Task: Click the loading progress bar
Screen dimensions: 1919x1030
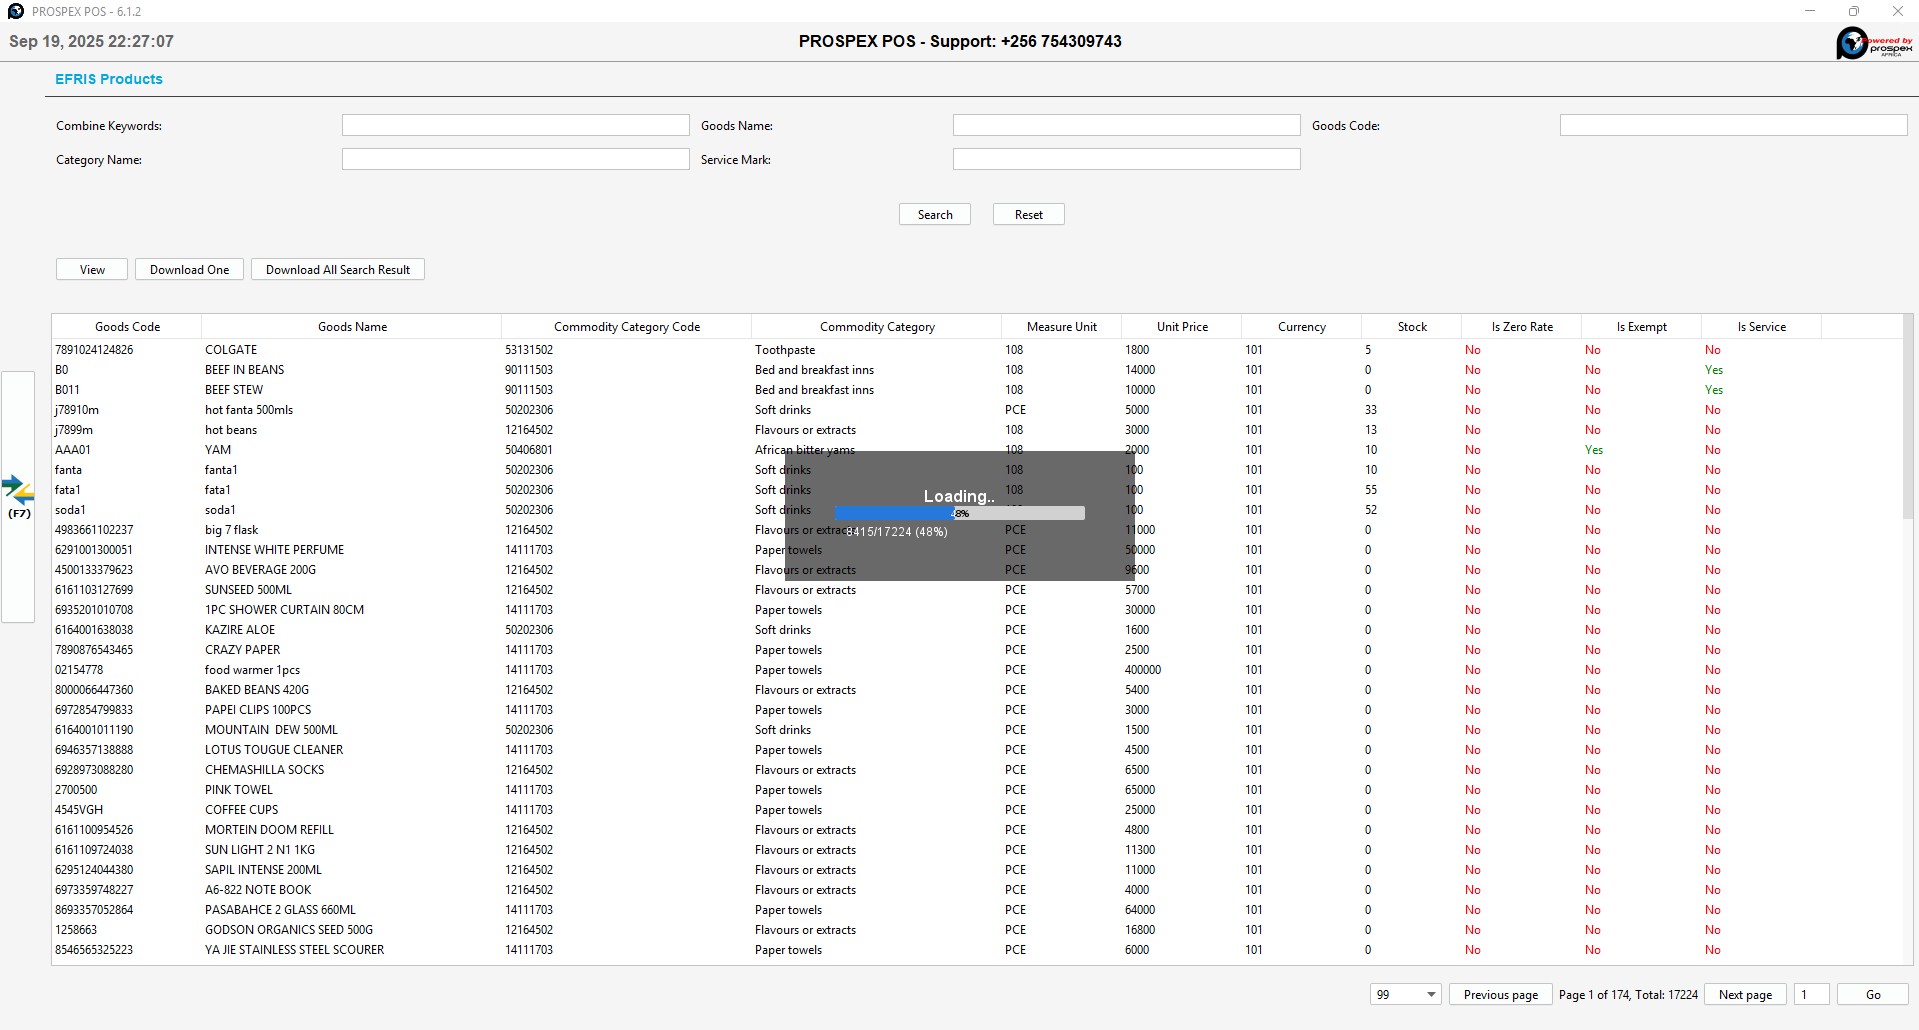Action: (959, 513)
